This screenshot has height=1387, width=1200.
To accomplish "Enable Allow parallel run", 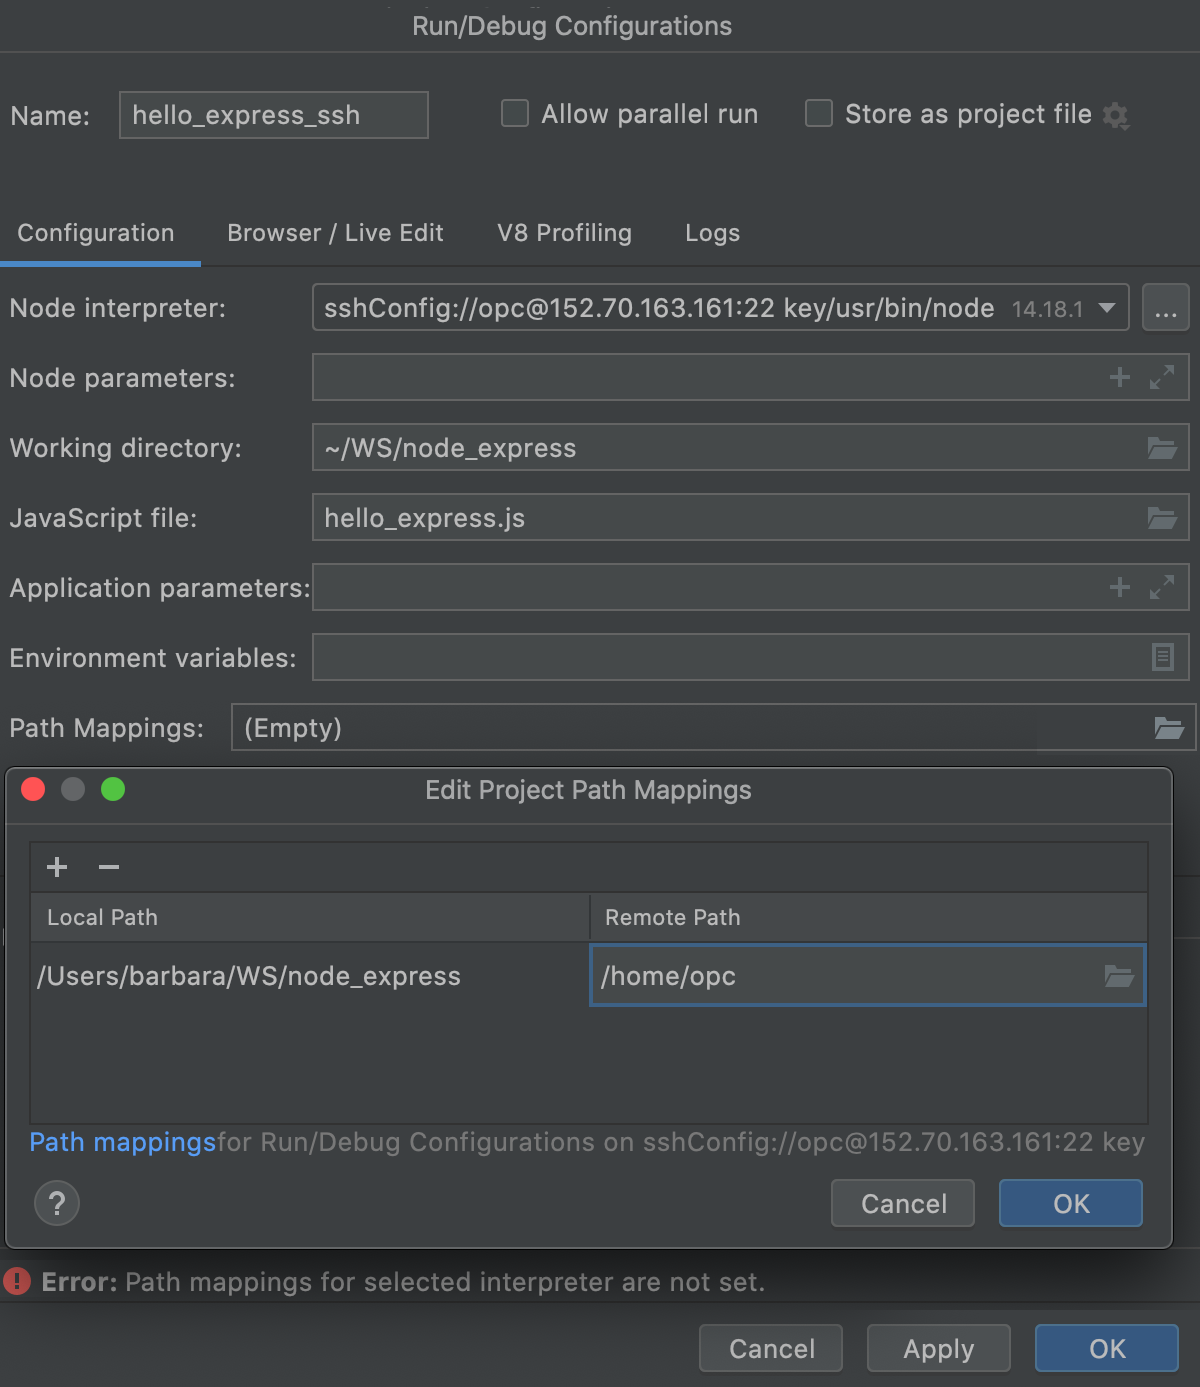I will pyautogui.click(x=514, y=113).
